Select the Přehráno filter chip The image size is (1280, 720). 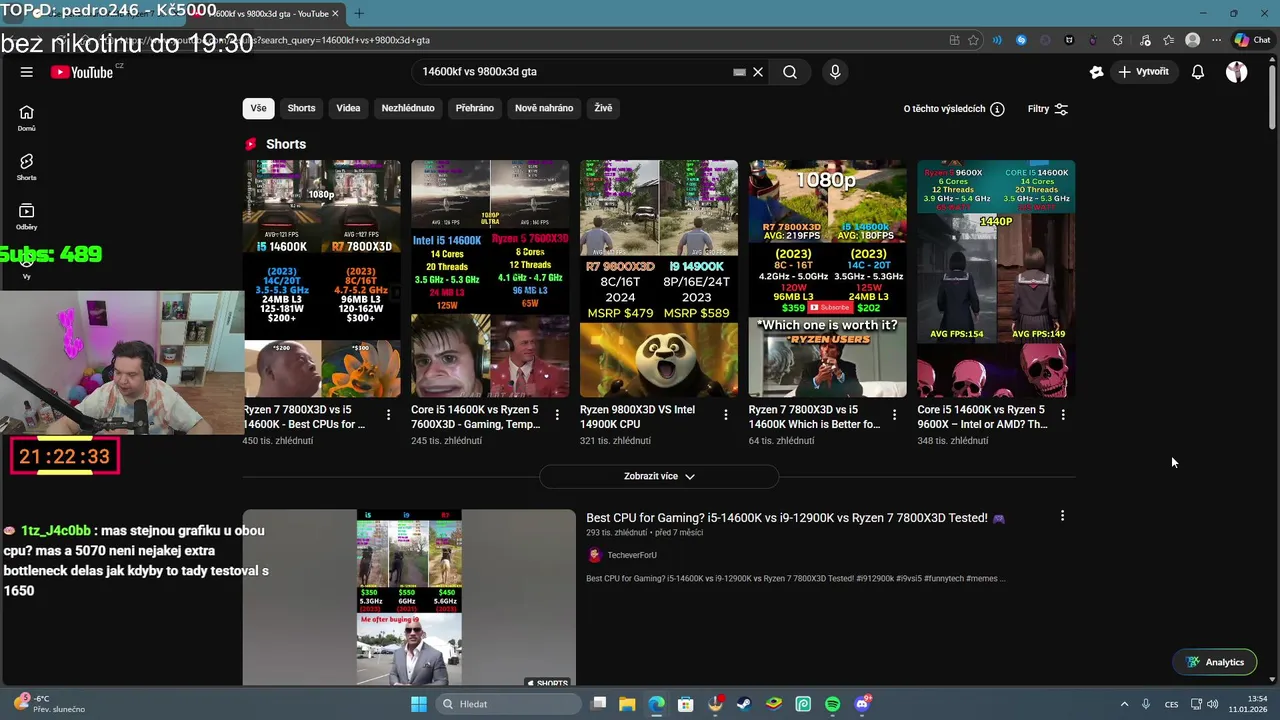tap(475, 108)
